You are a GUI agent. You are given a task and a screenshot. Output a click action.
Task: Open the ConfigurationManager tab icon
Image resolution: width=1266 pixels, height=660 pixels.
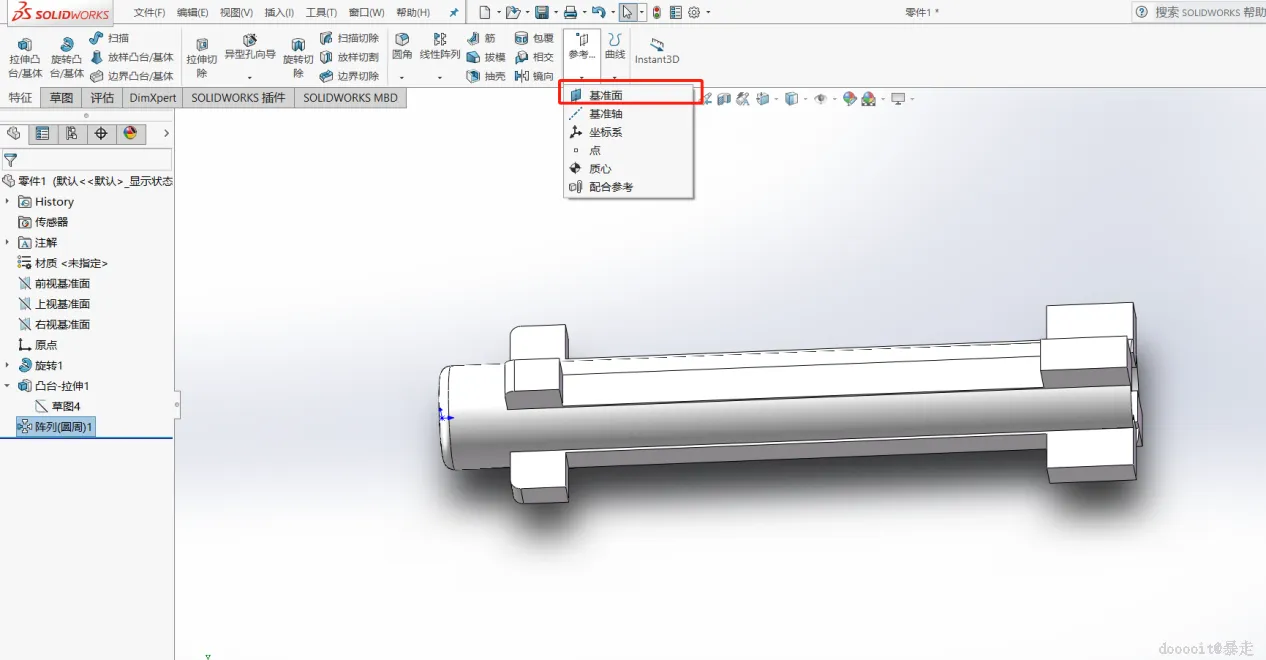[71, 133]
